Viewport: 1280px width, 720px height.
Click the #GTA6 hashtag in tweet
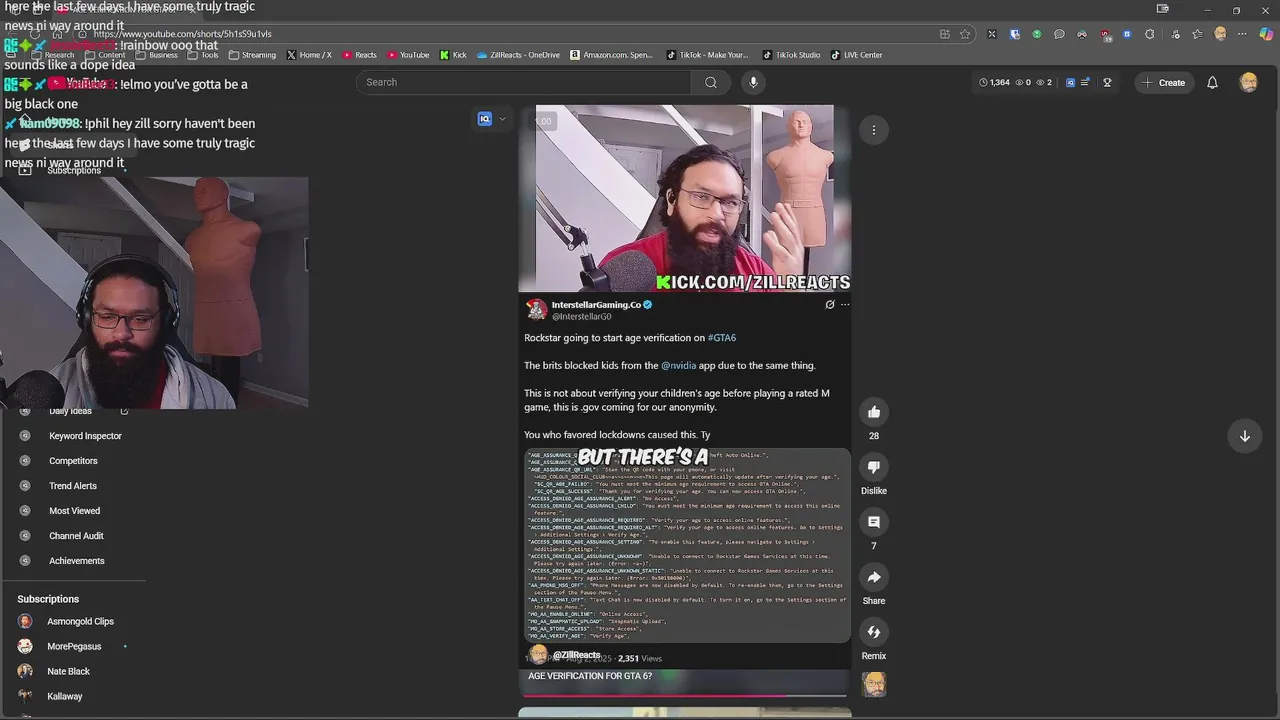pos(721,338)
